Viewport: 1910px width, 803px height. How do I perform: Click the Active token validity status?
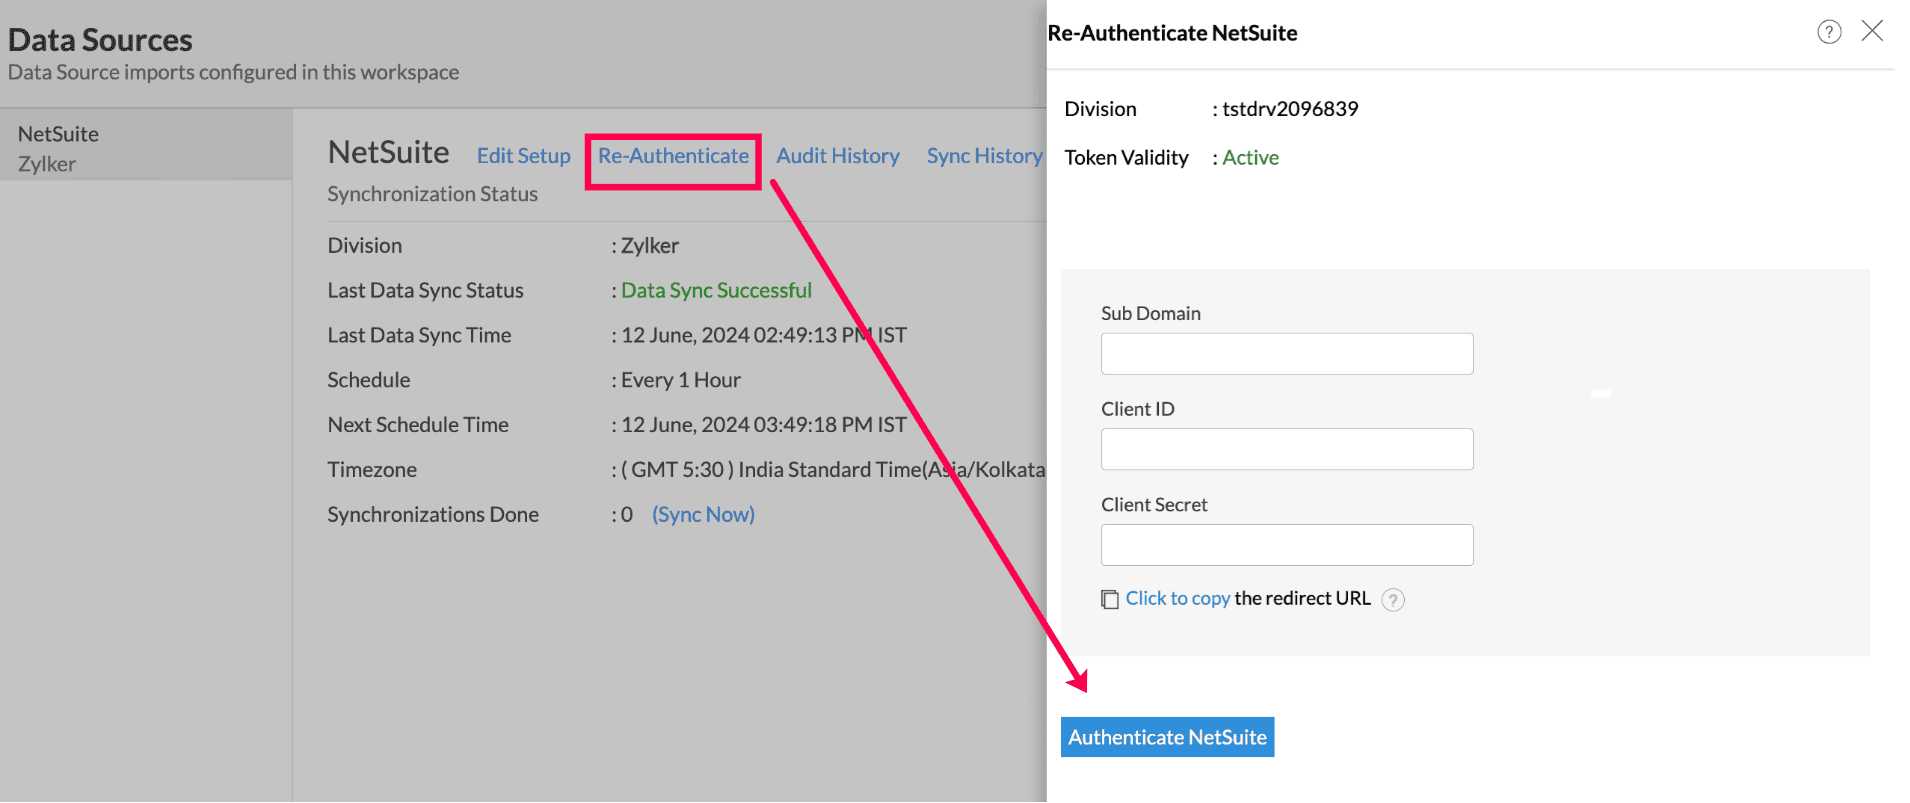pos(1250,157)
